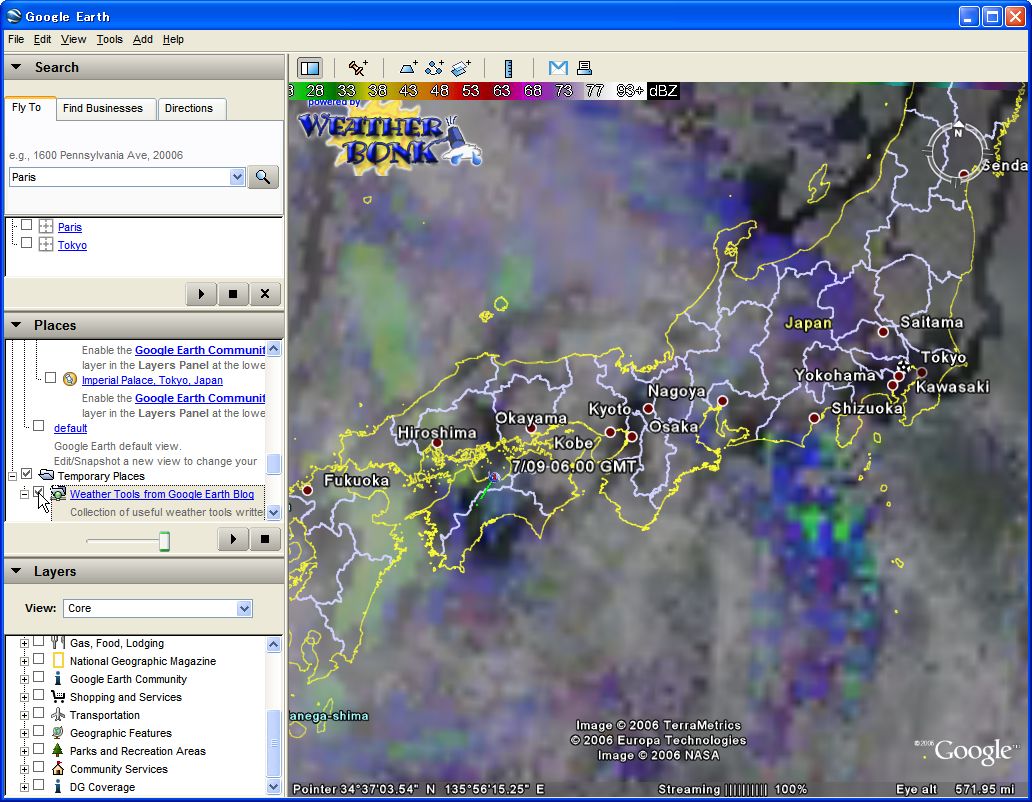Click Geographic Features layer icon
1032x802 pixels.
pos(58,732)
